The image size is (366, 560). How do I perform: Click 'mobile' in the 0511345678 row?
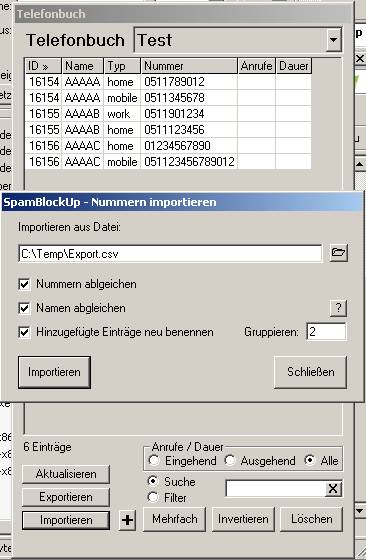pos(122,98)
